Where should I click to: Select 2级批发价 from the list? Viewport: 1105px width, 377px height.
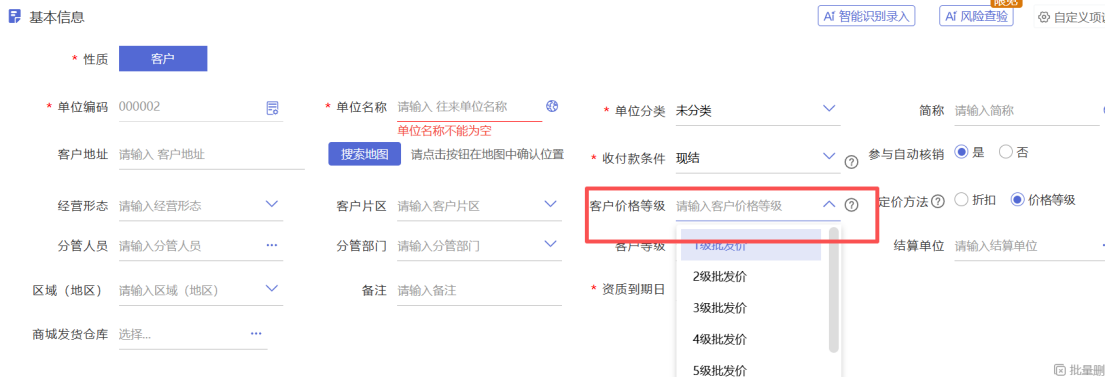pos(751,277)
